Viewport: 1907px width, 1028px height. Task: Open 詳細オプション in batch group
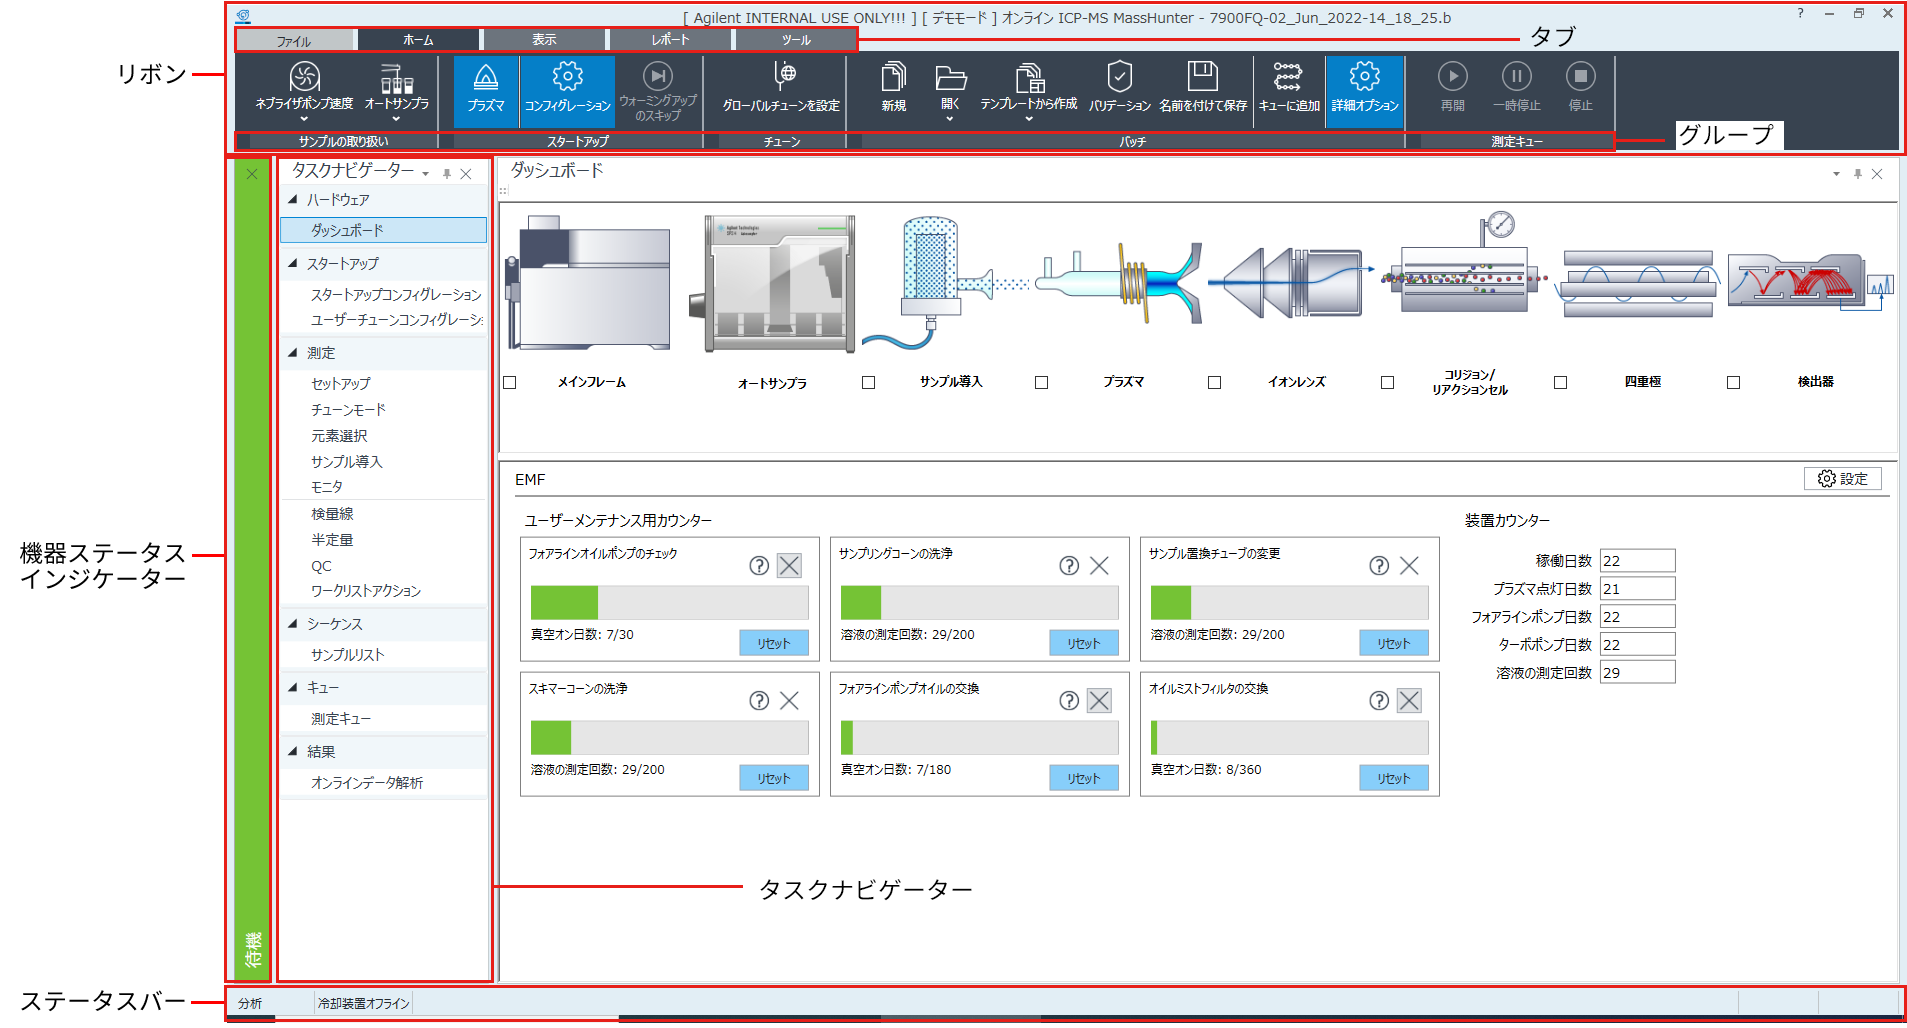tap(1365, 89)
